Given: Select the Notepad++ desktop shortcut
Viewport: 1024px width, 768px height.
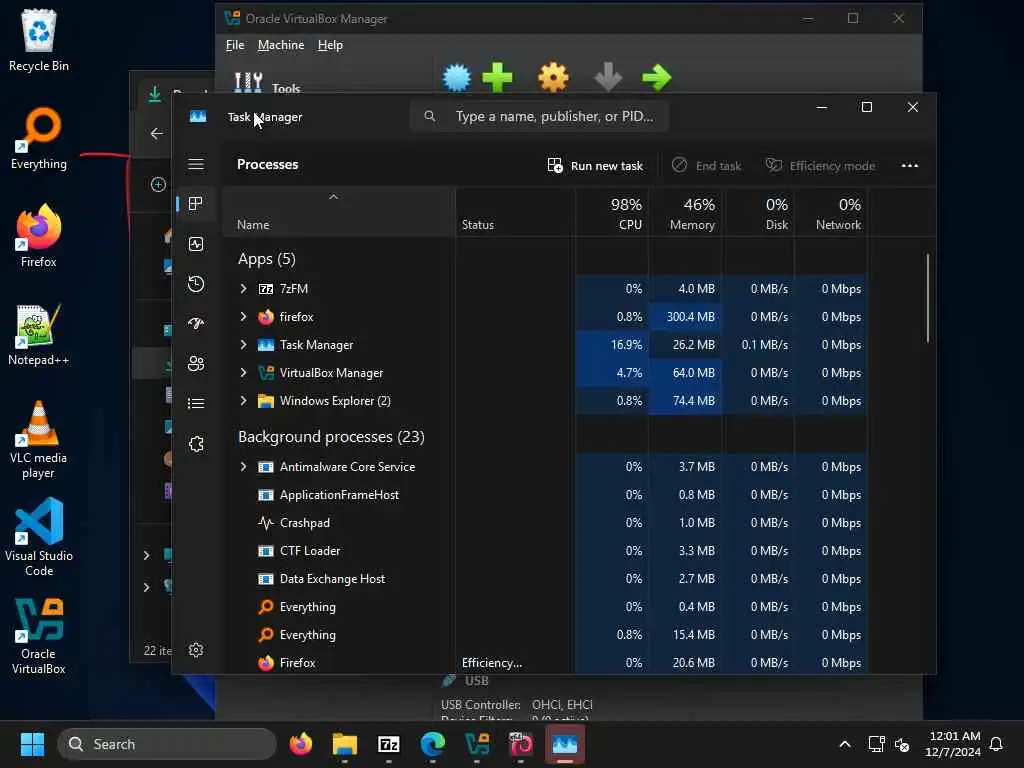Looking at the screenshot, I should 39,335.
